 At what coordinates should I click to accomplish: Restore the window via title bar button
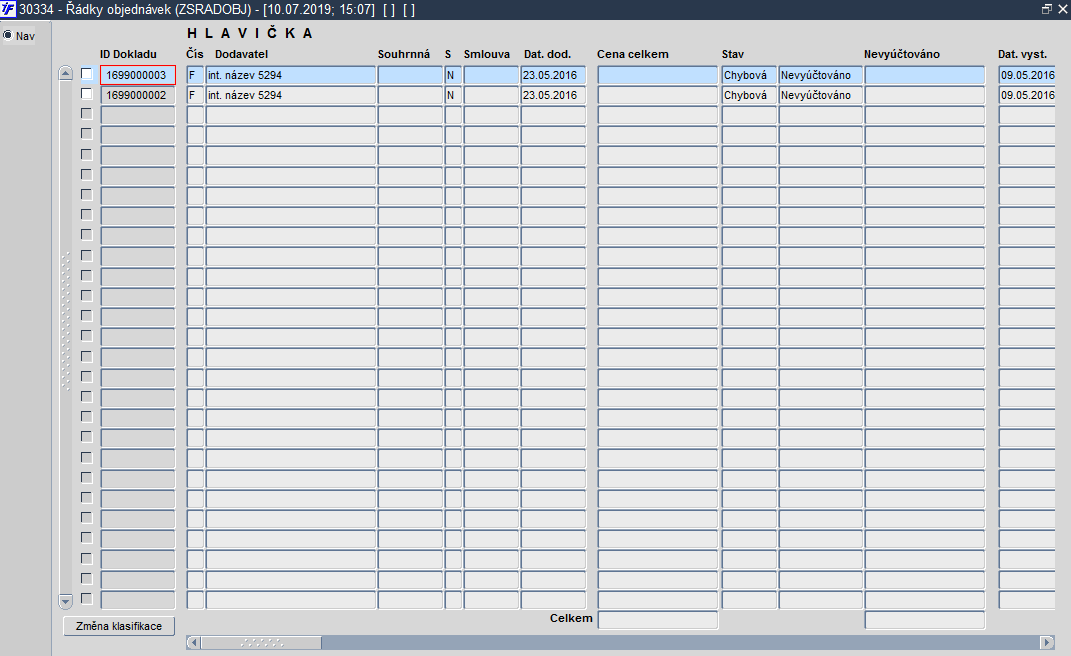(1046, 9)
